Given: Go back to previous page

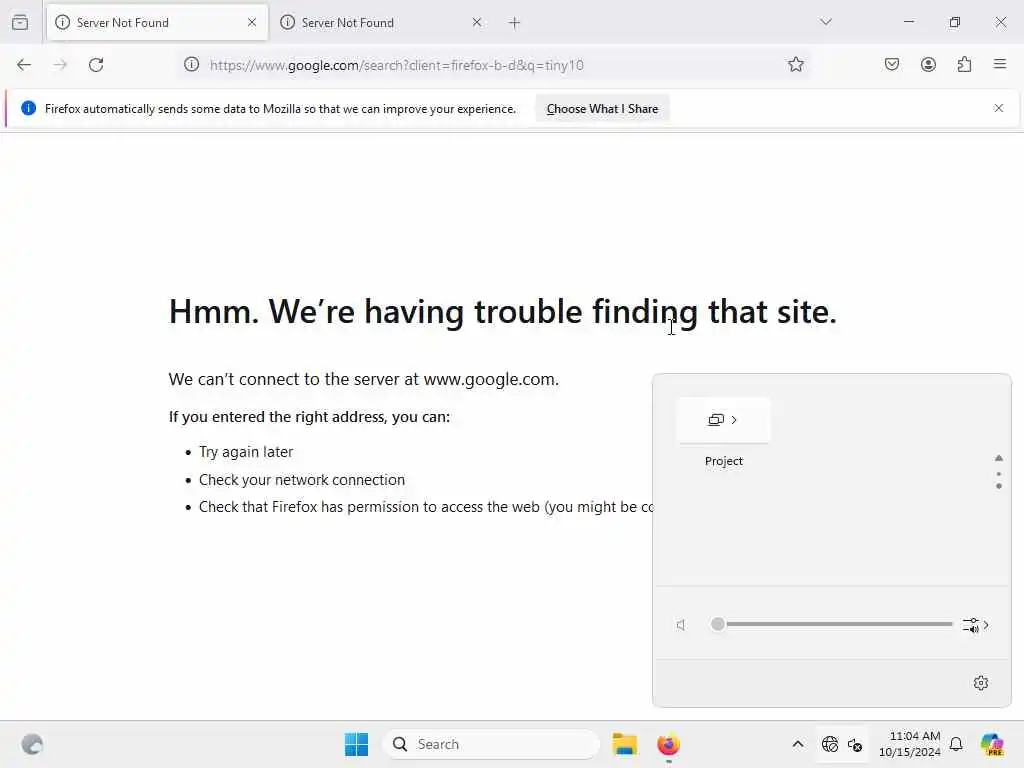Looking at the screenshot, I should tap(24, 65).
